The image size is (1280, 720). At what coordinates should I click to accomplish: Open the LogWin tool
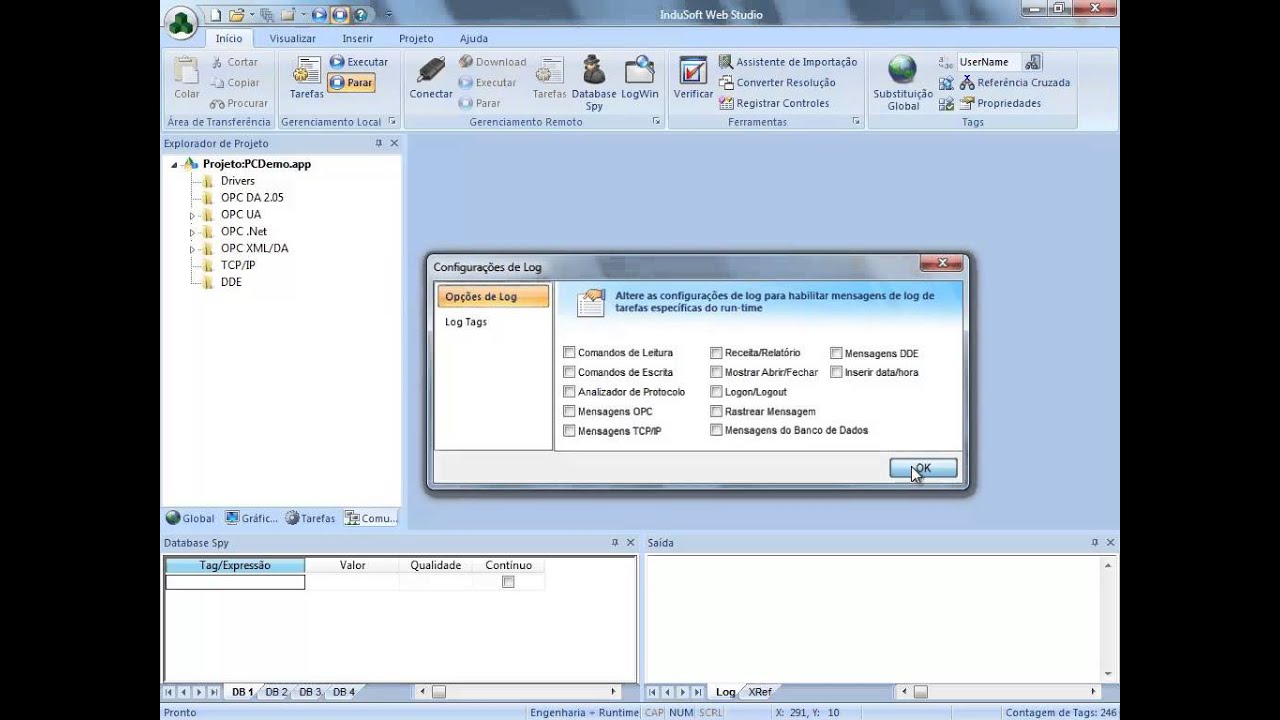pyautogui.click(x=640, y=78)
